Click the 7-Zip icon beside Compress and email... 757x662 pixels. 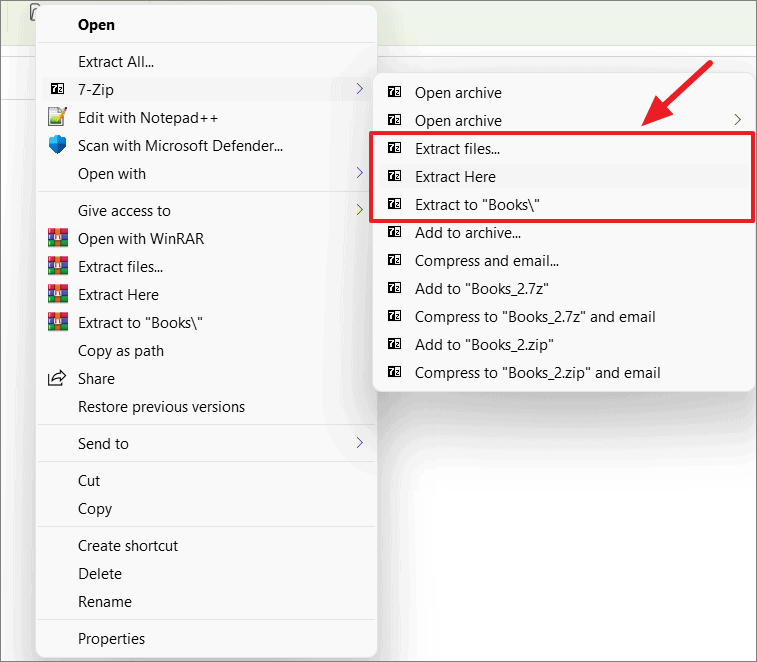[394, 260]
